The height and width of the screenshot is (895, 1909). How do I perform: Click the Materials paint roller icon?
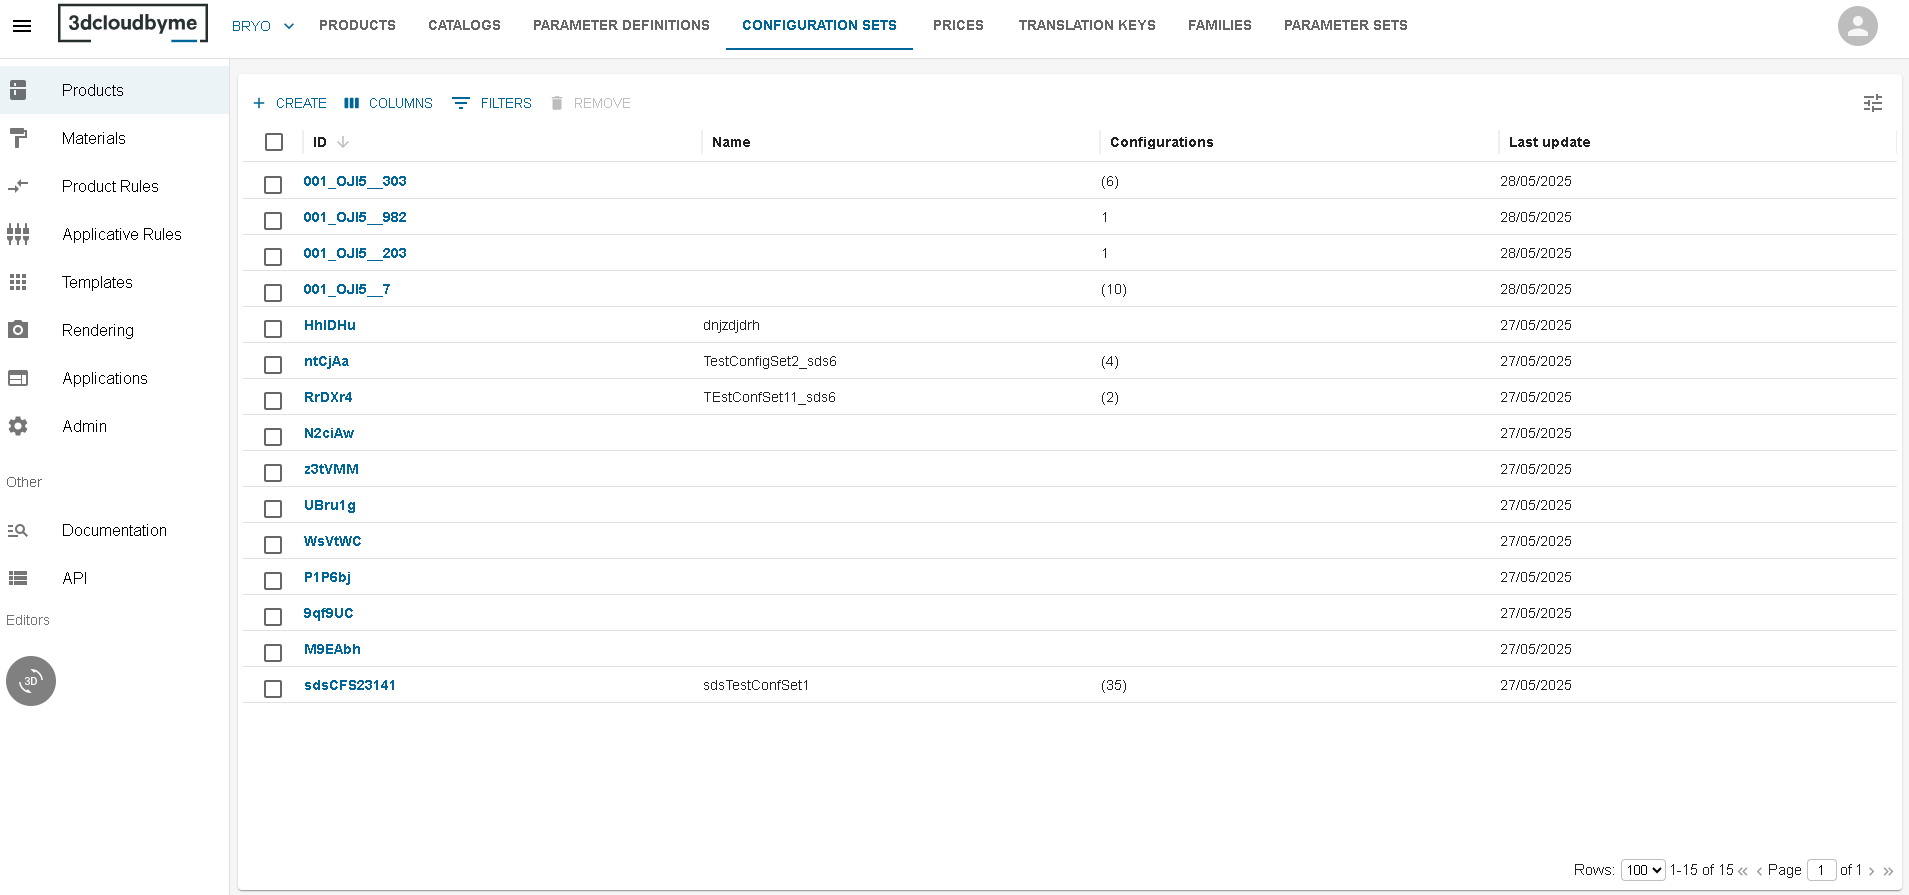(18, 138)
